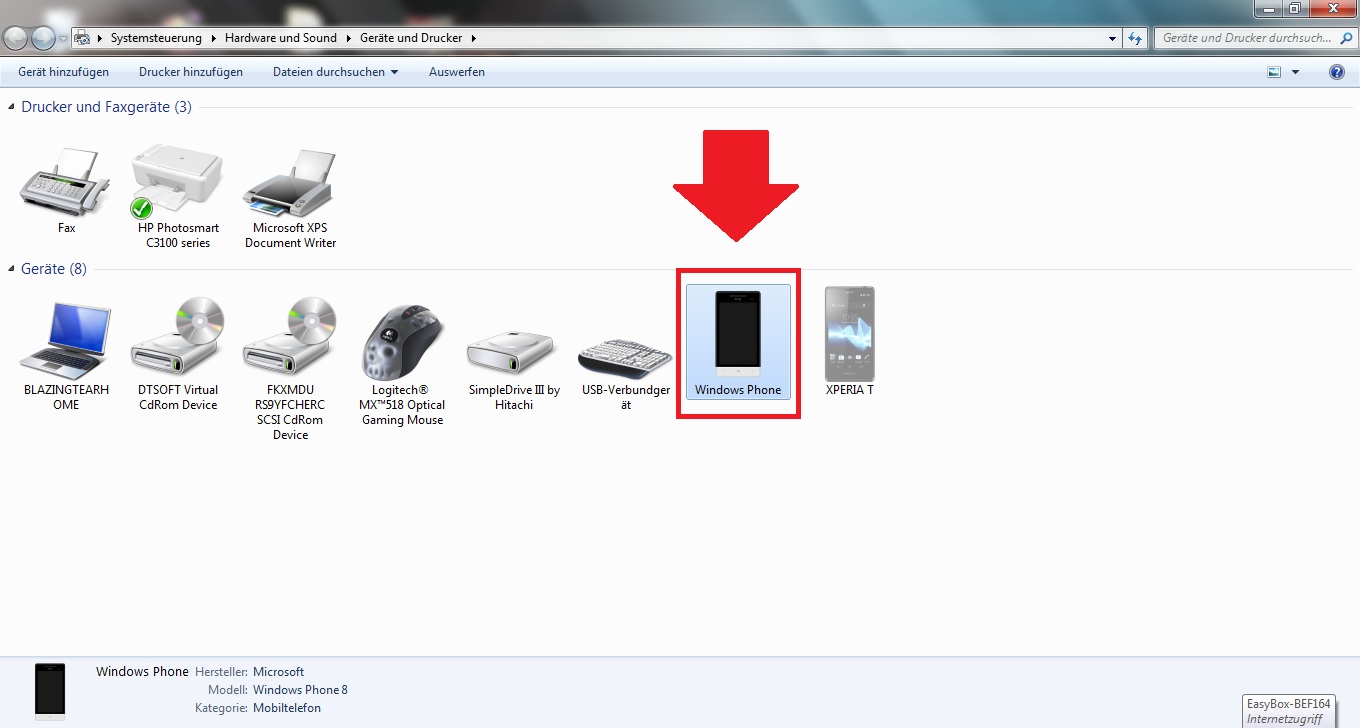Image resolution: width=1360 pixels, height=728 pixels.
Task: Click Modell value Windows Phone 8
Action: click(x=300, y=690)
